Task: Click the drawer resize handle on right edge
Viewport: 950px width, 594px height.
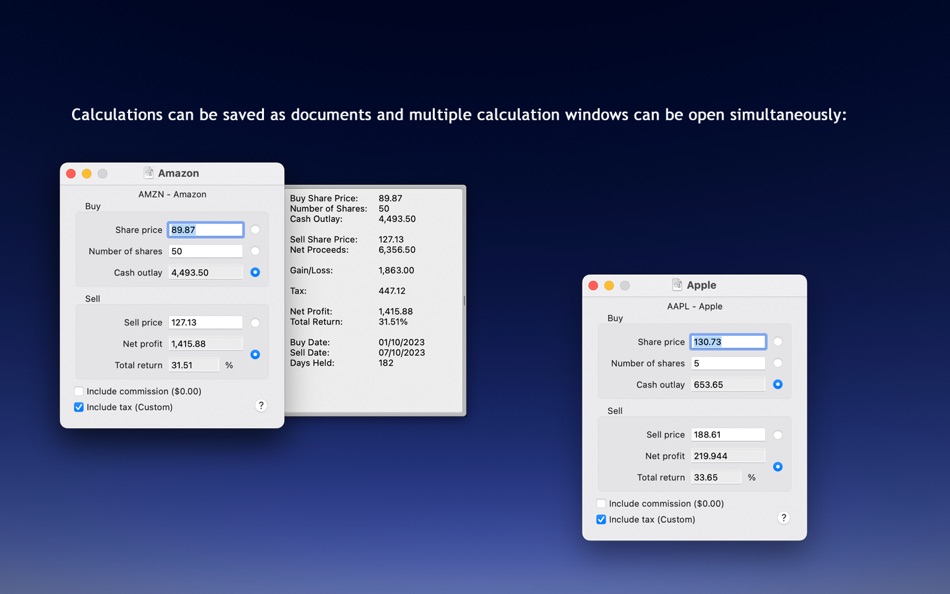Action: pos(464,301)
